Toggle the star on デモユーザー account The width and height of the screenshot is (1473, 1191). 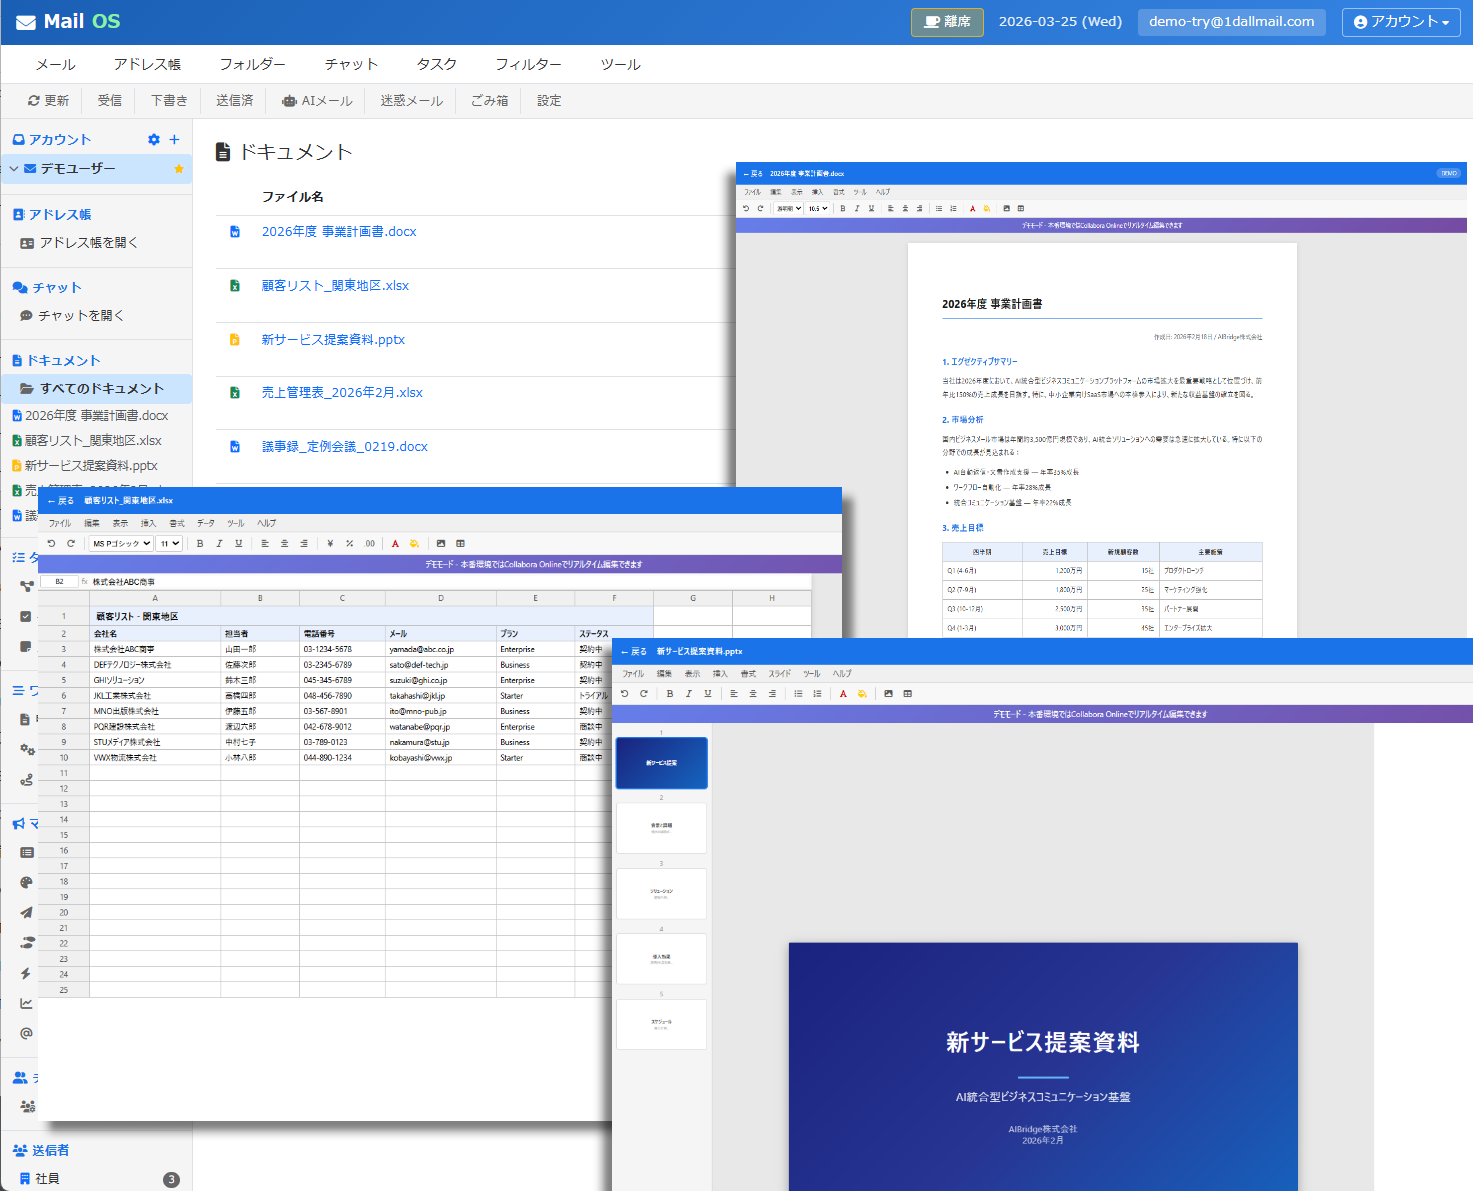coord(179,169)
